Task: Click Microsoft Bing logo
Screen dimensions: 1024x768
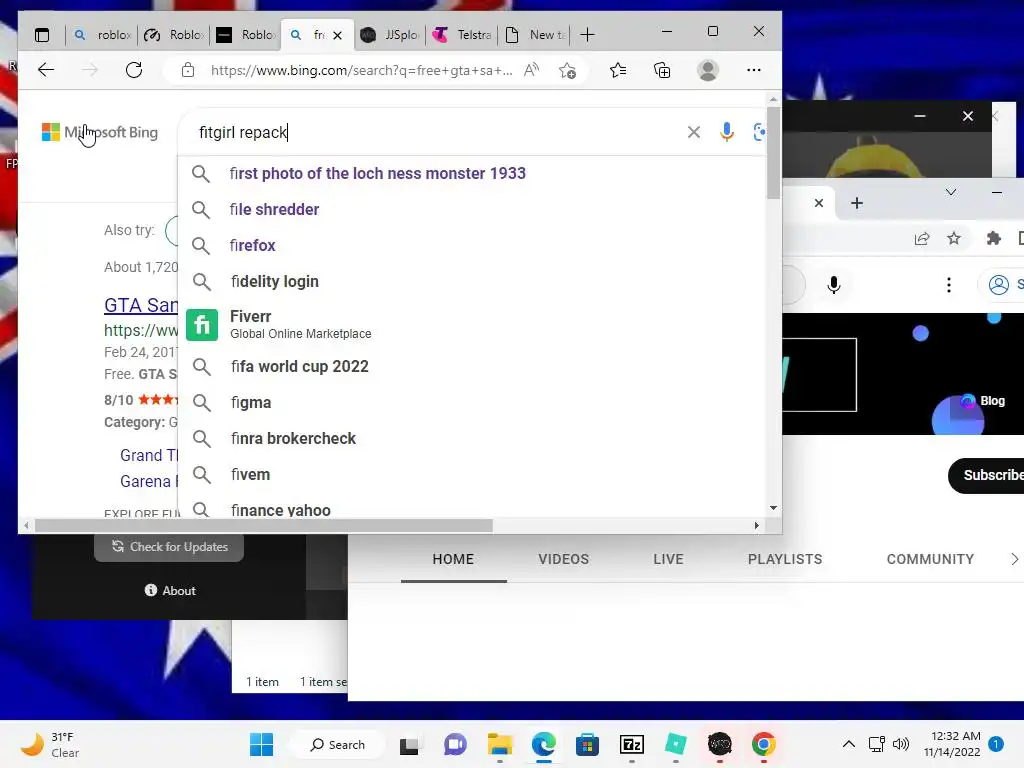Action: (100, 133)
